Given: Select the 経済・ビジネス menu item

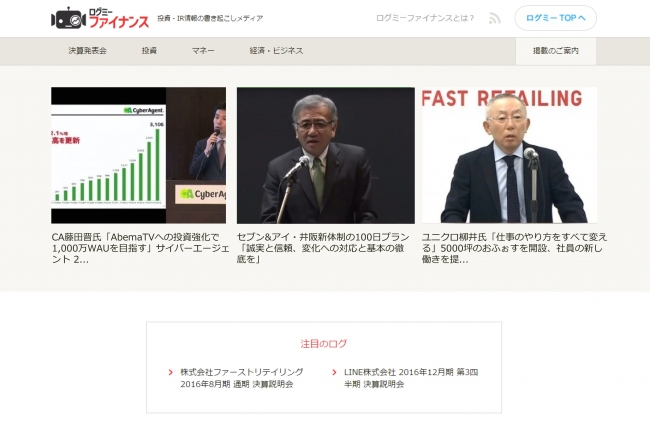Looking at the screenshot, I should point(276,51).
